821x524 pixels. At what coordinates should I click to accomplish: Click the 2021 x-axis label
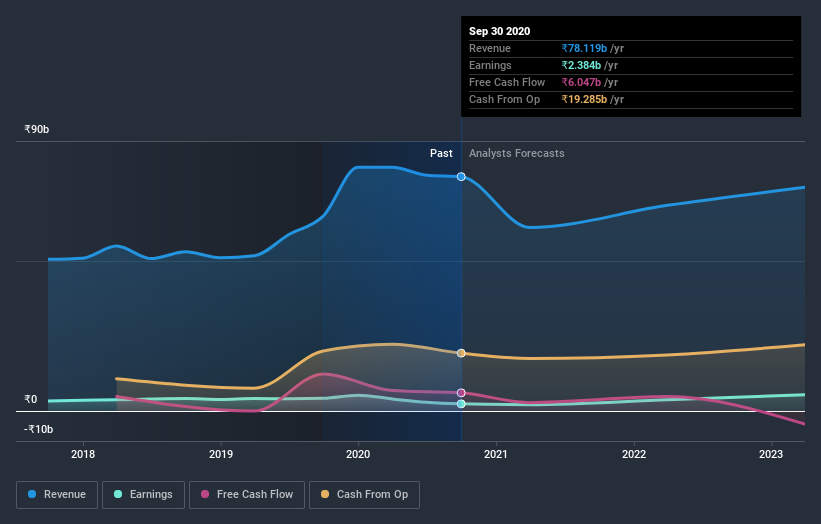coord(496,454)
